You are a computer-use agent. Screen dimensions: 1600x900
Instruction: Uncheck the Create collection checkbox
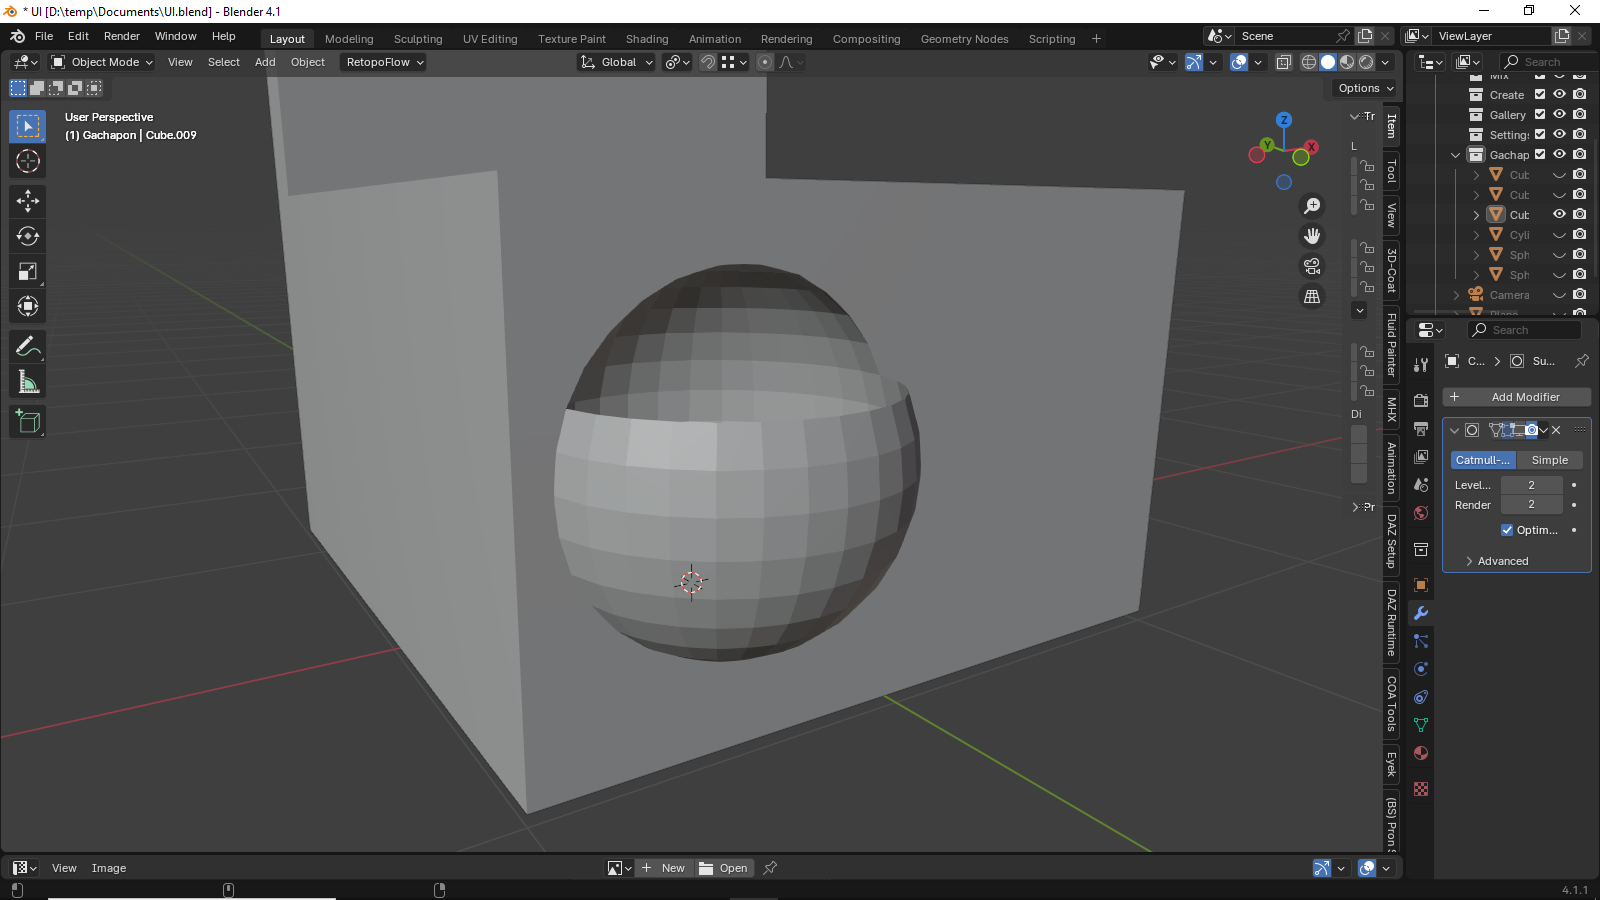(x=1540, y=95)
